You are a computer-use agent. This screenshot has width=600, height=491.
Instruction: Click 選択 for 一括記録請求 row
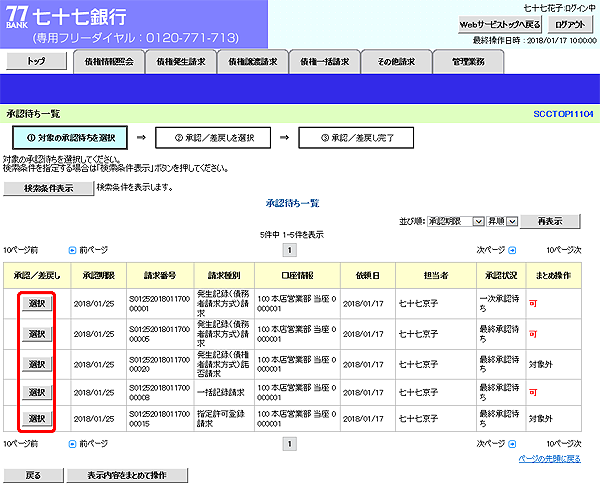click(x=37, y=392)
